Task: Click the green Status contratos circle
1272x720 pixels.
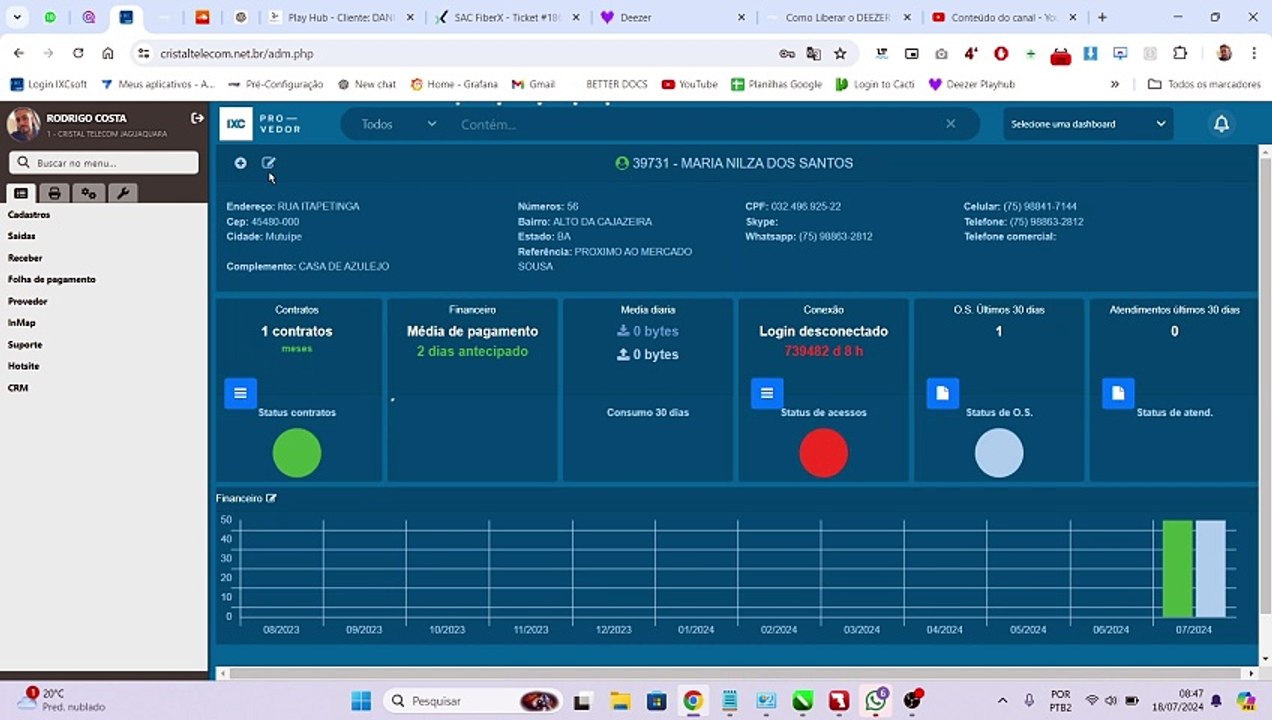Action: tap(297, 453)
